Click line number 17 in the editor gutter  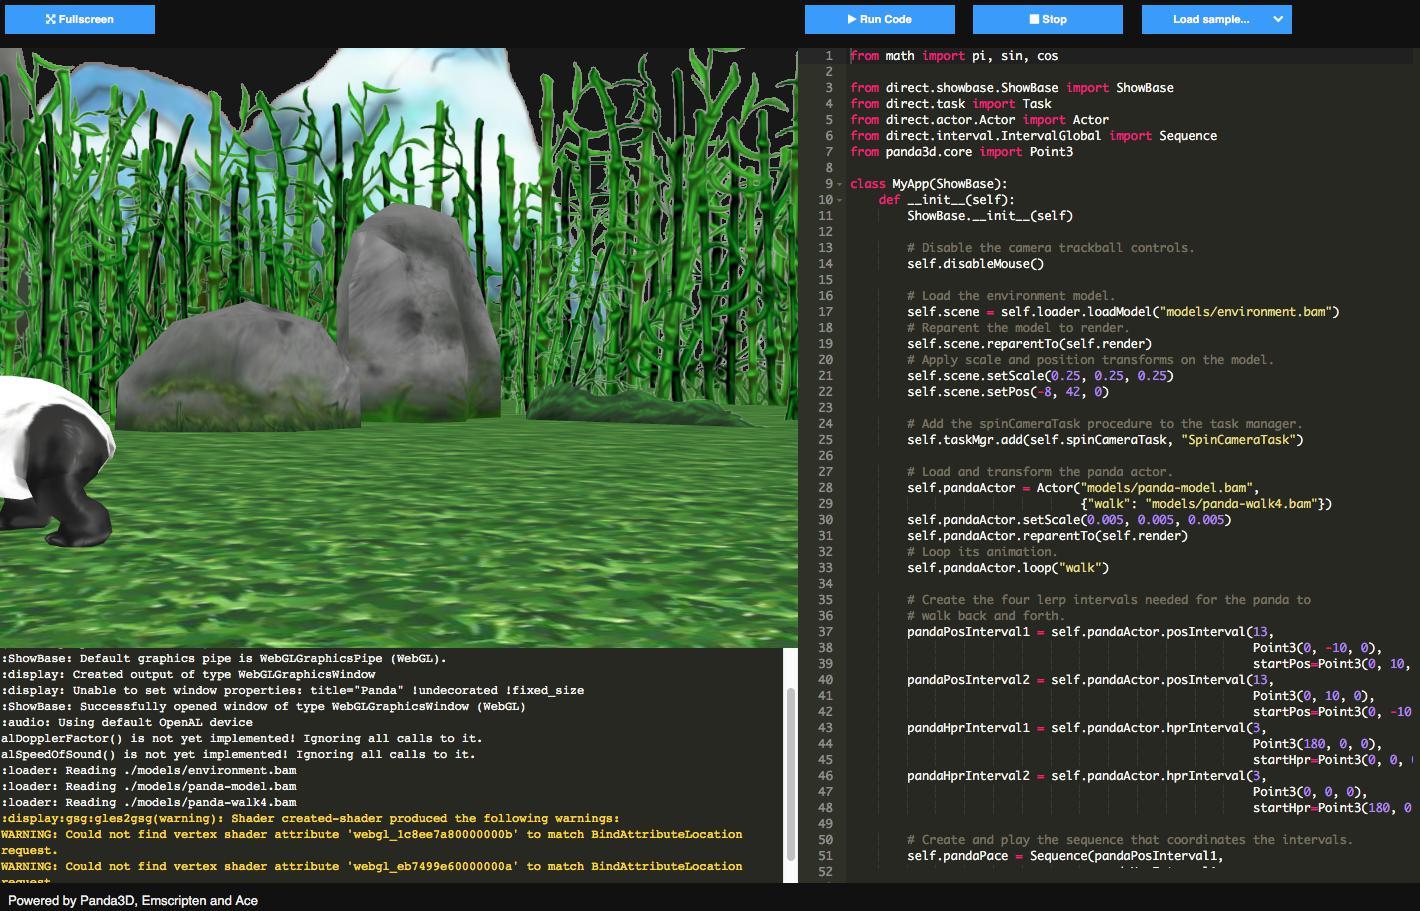click(826, 311)
